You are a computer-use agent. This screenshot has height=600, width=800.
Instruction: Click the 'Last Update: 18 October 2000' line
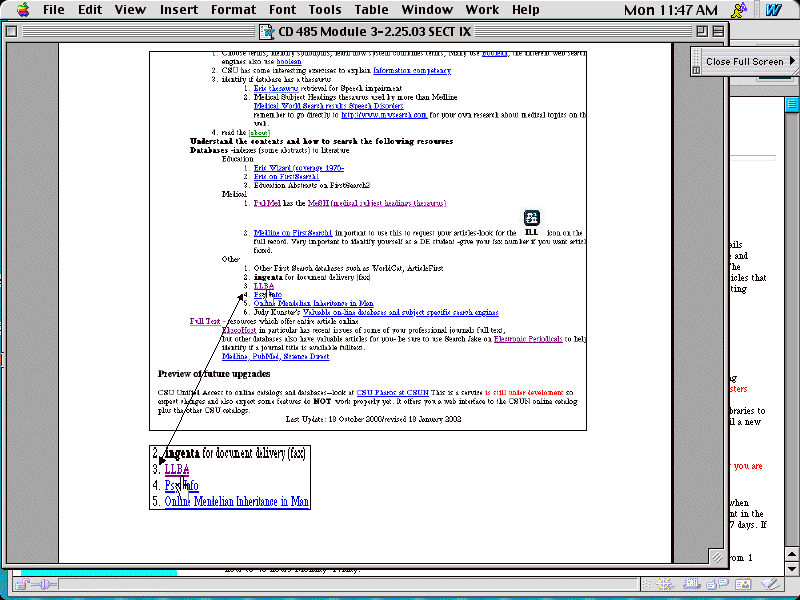coord(373,419)
